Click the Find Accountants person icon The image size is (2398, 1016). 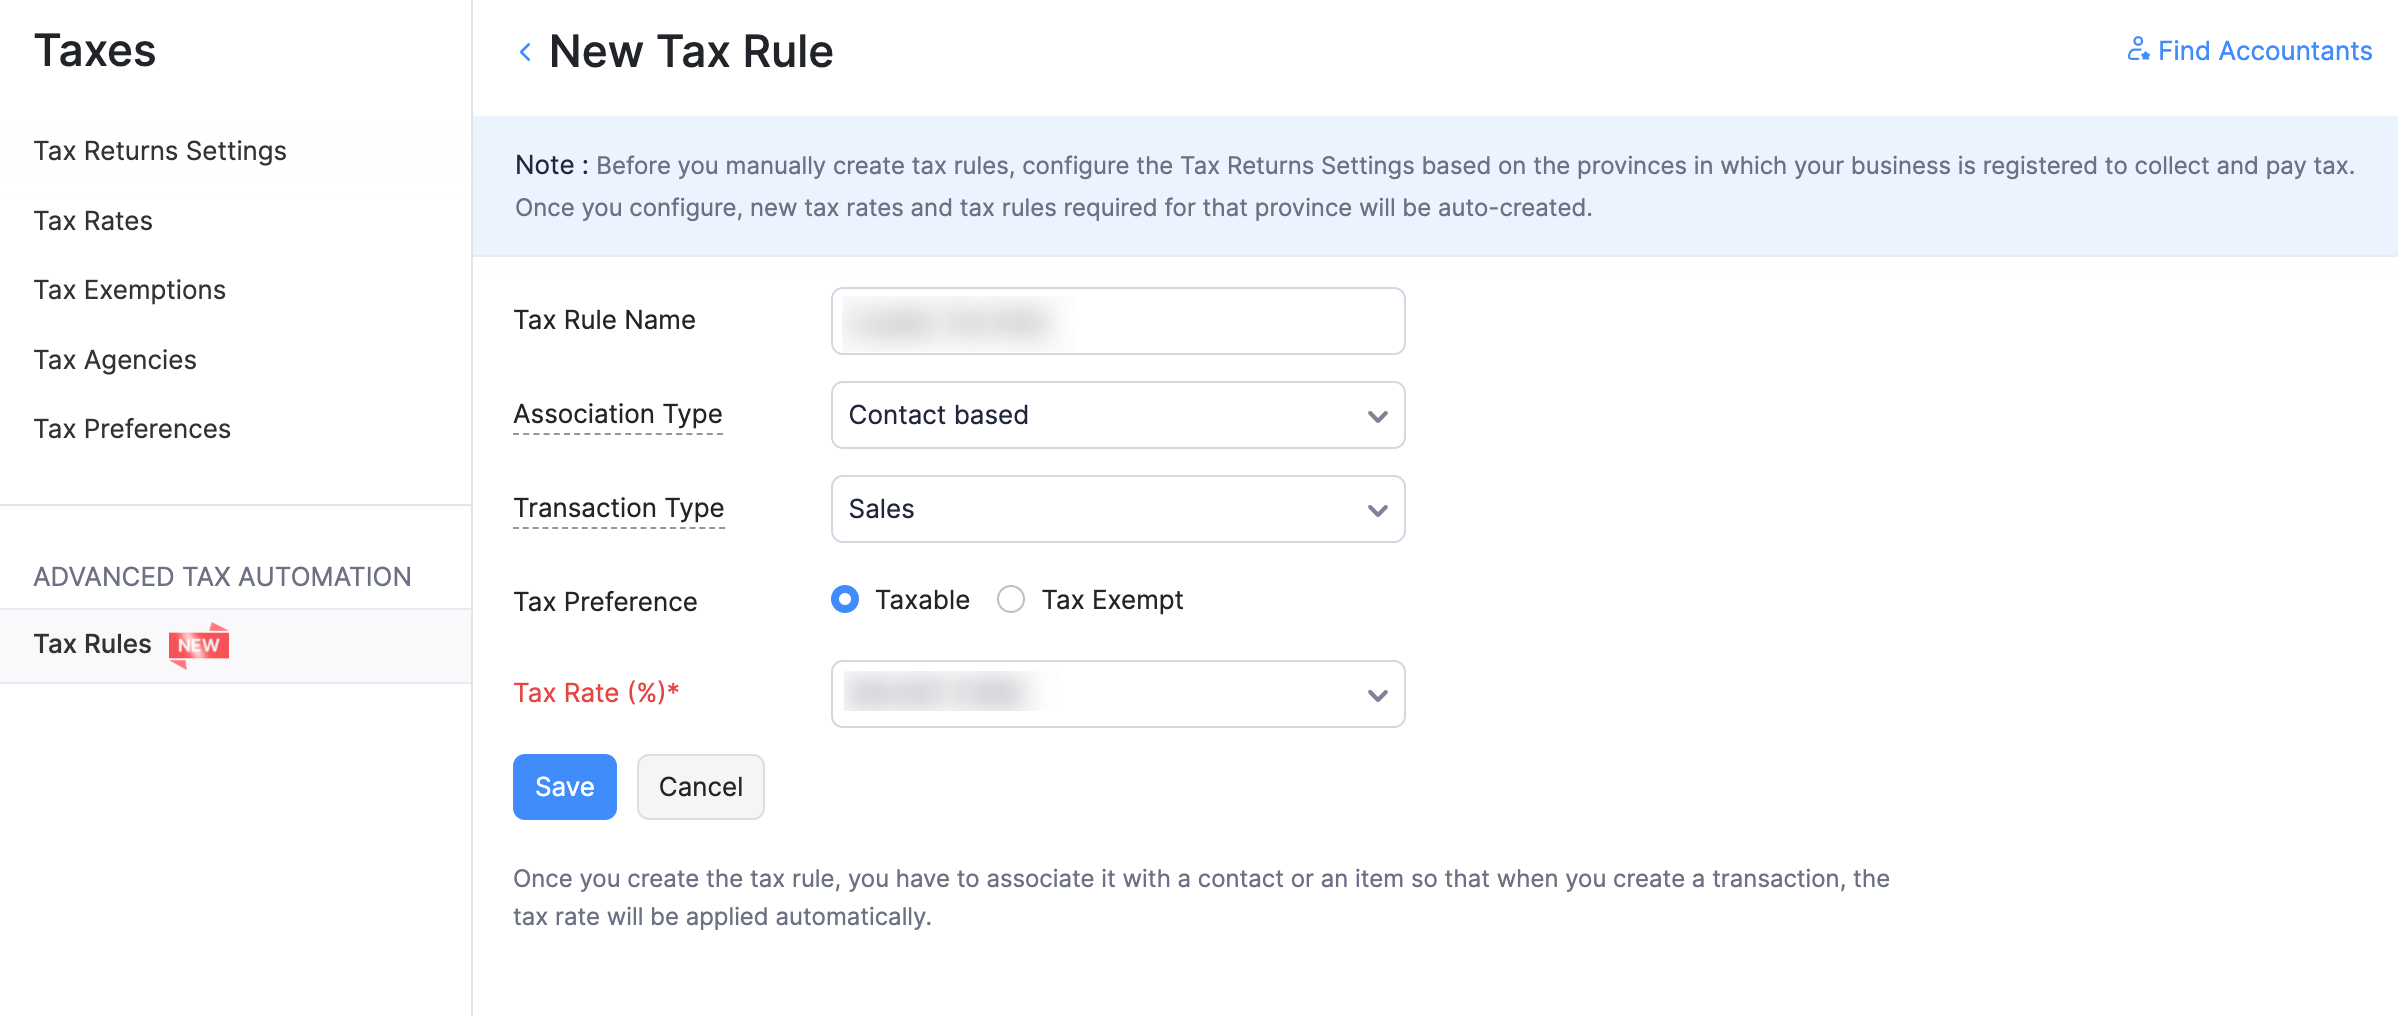tap(2137, 48)
